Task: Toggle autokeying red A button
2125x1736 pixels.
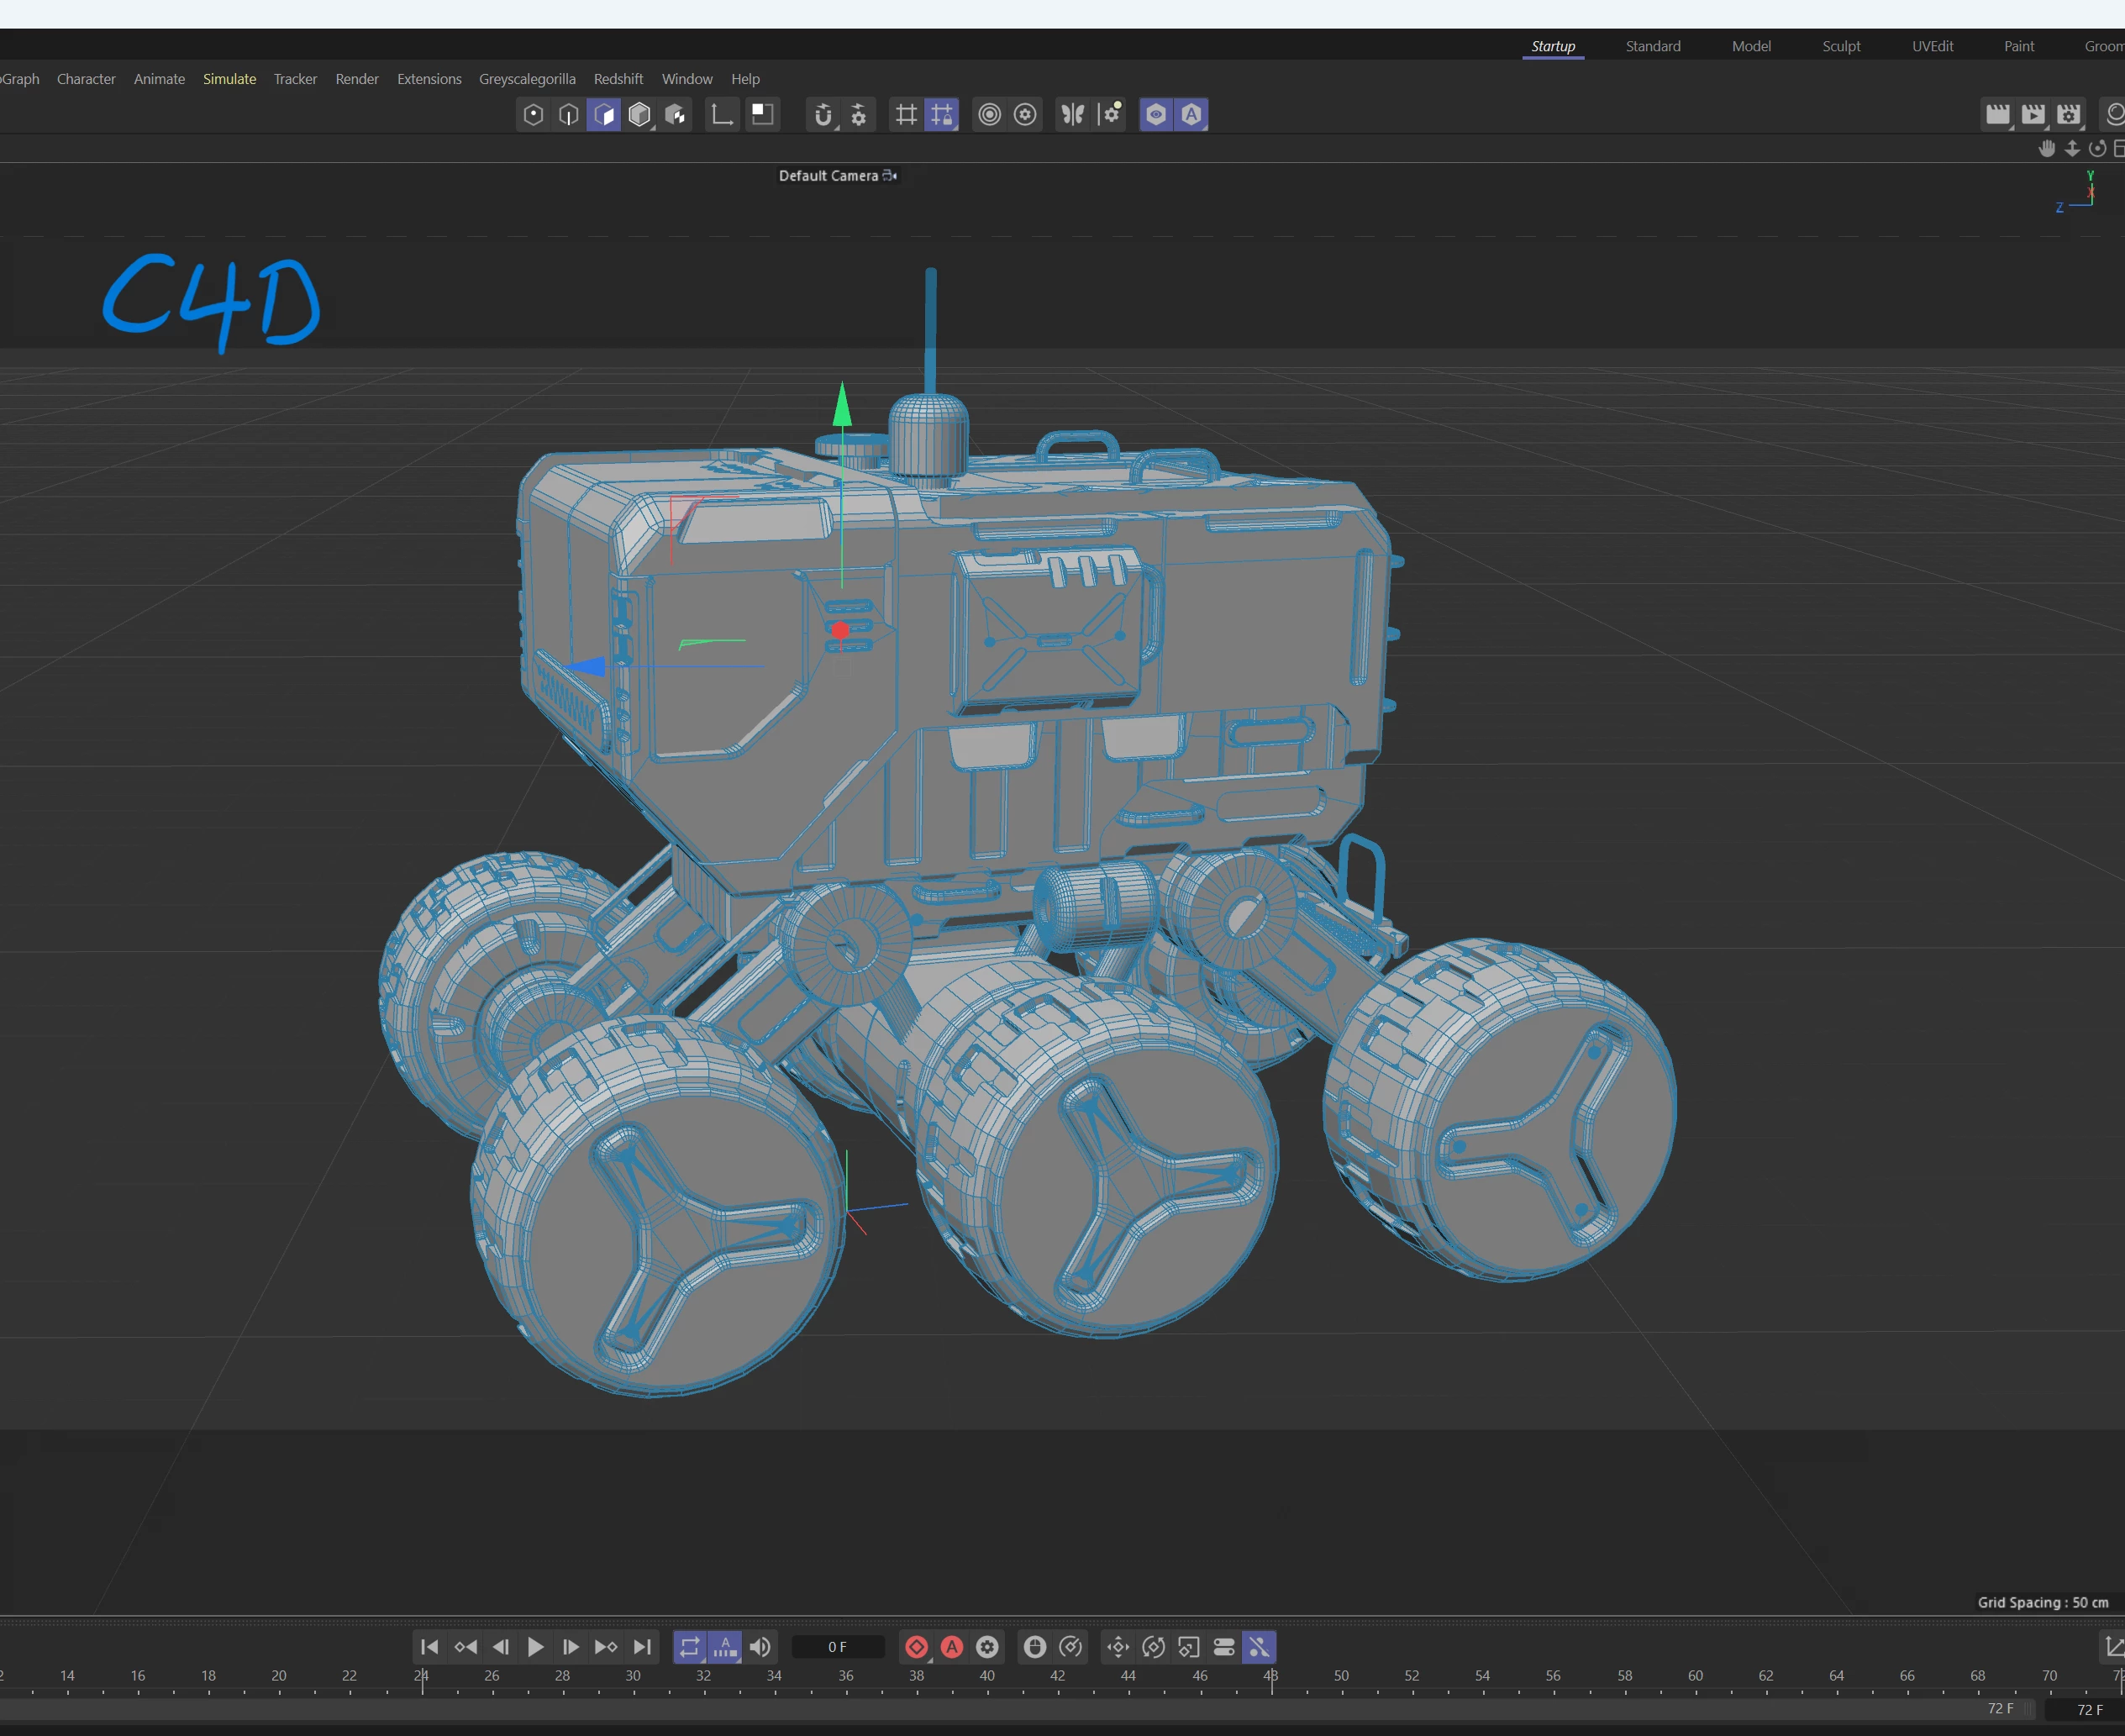Action: tap(952, 1647)
